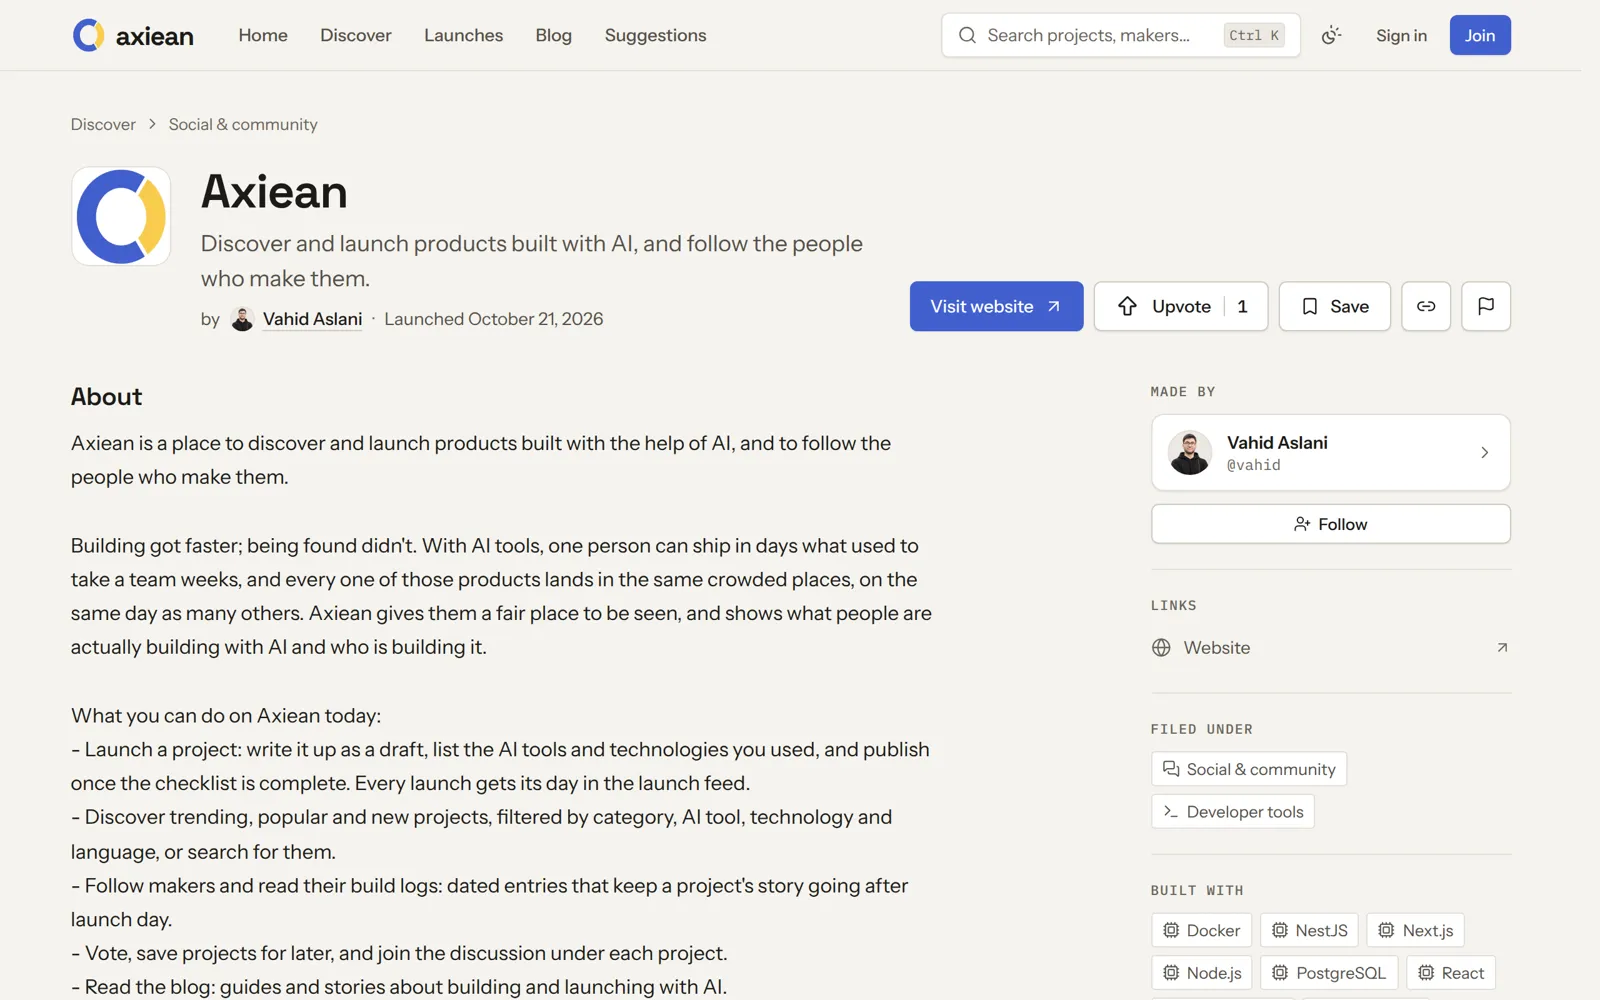This screenshot has height=1000, width=1600.
Task: Click the NestJS technology tag
Action: click(1309, 930)
